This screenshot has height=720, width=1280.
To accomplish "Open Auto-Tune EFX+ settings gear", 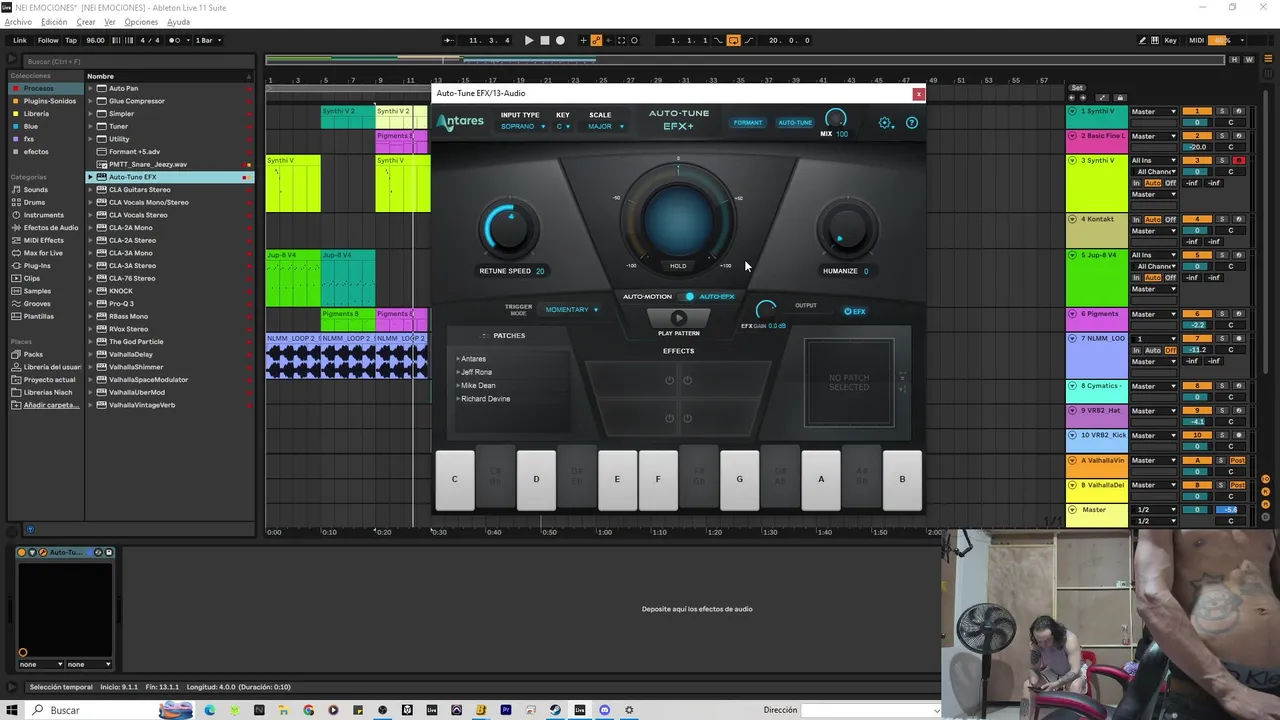I will [885, 123].
